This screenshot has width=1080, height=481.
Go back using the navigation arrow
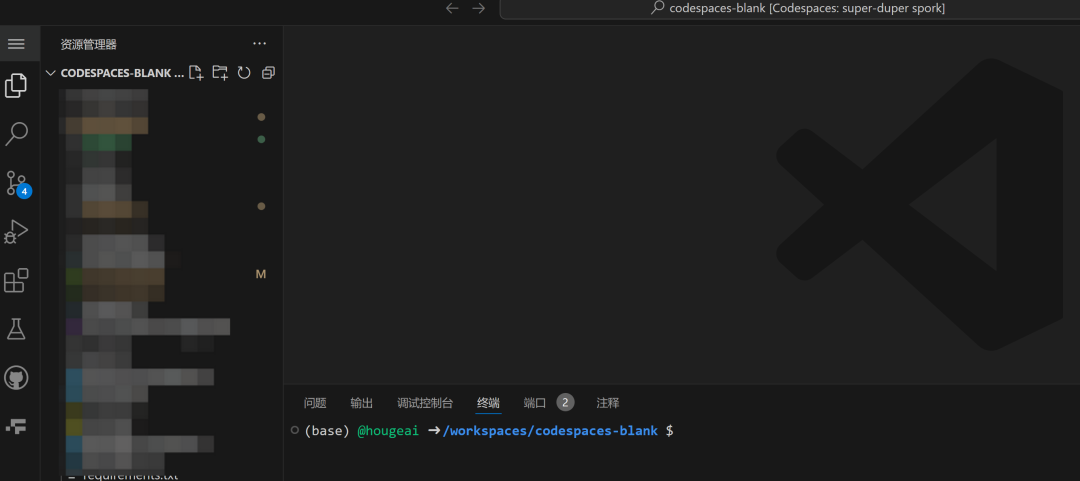pyautogui.click(x=452, y=8)
